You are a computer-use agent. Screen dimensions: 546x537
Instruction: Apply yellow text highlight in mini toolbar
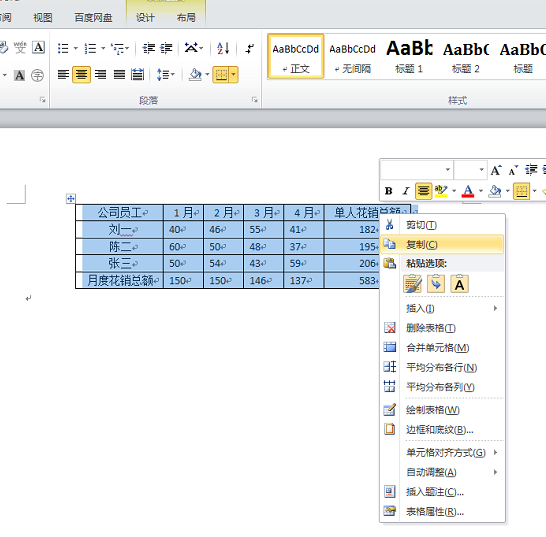(x=441, y=191)
